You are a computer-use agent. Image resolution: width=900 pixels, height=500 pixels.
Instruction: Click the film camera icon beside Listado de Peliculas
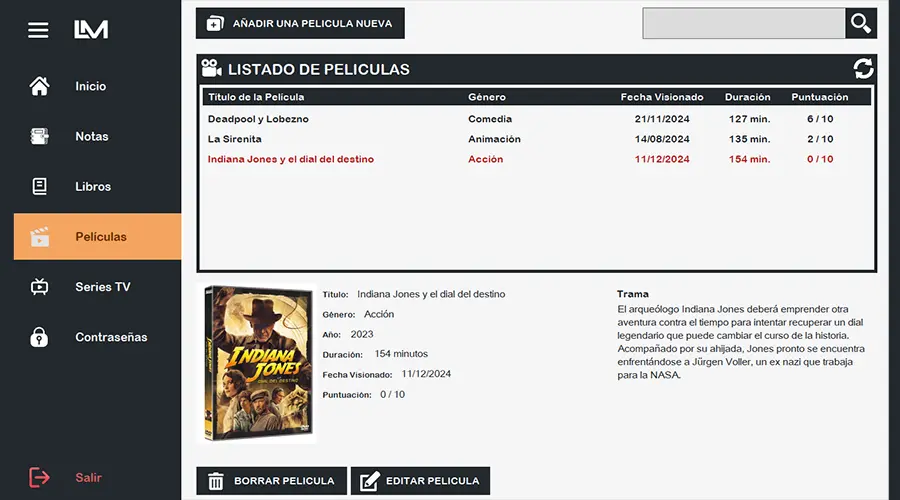click(x=211, y=68)
